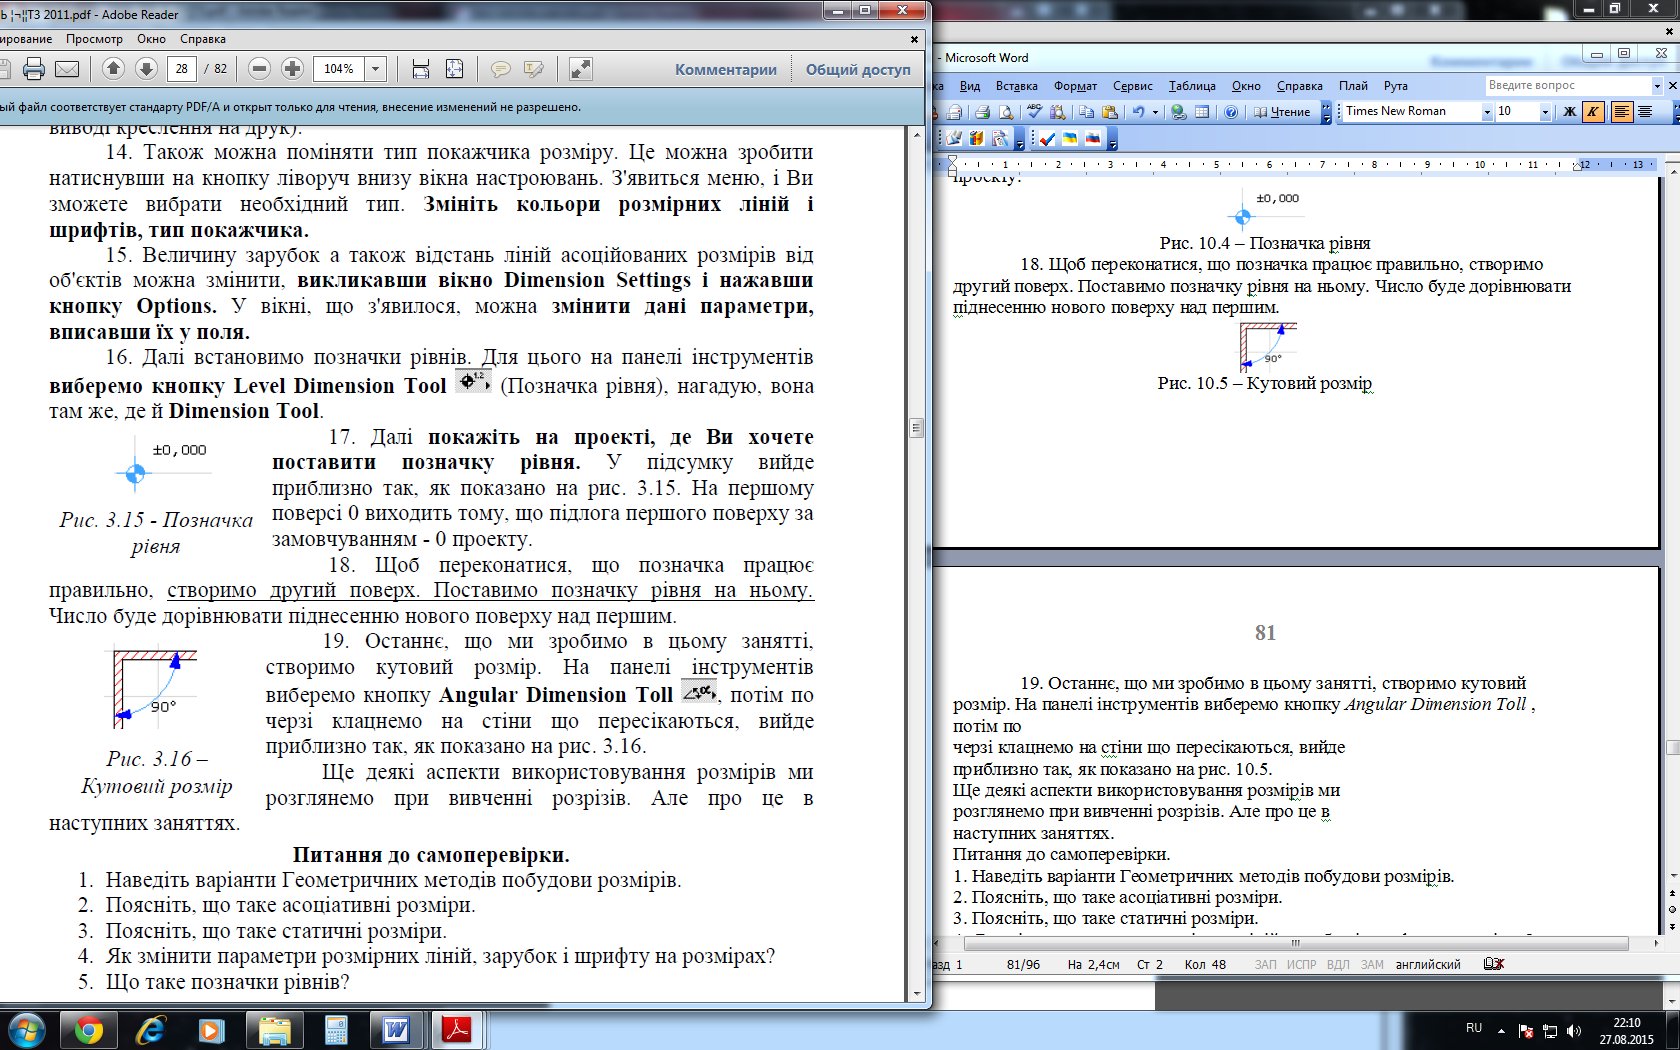Expand undo history dropdown arrow

(1155, 112)
